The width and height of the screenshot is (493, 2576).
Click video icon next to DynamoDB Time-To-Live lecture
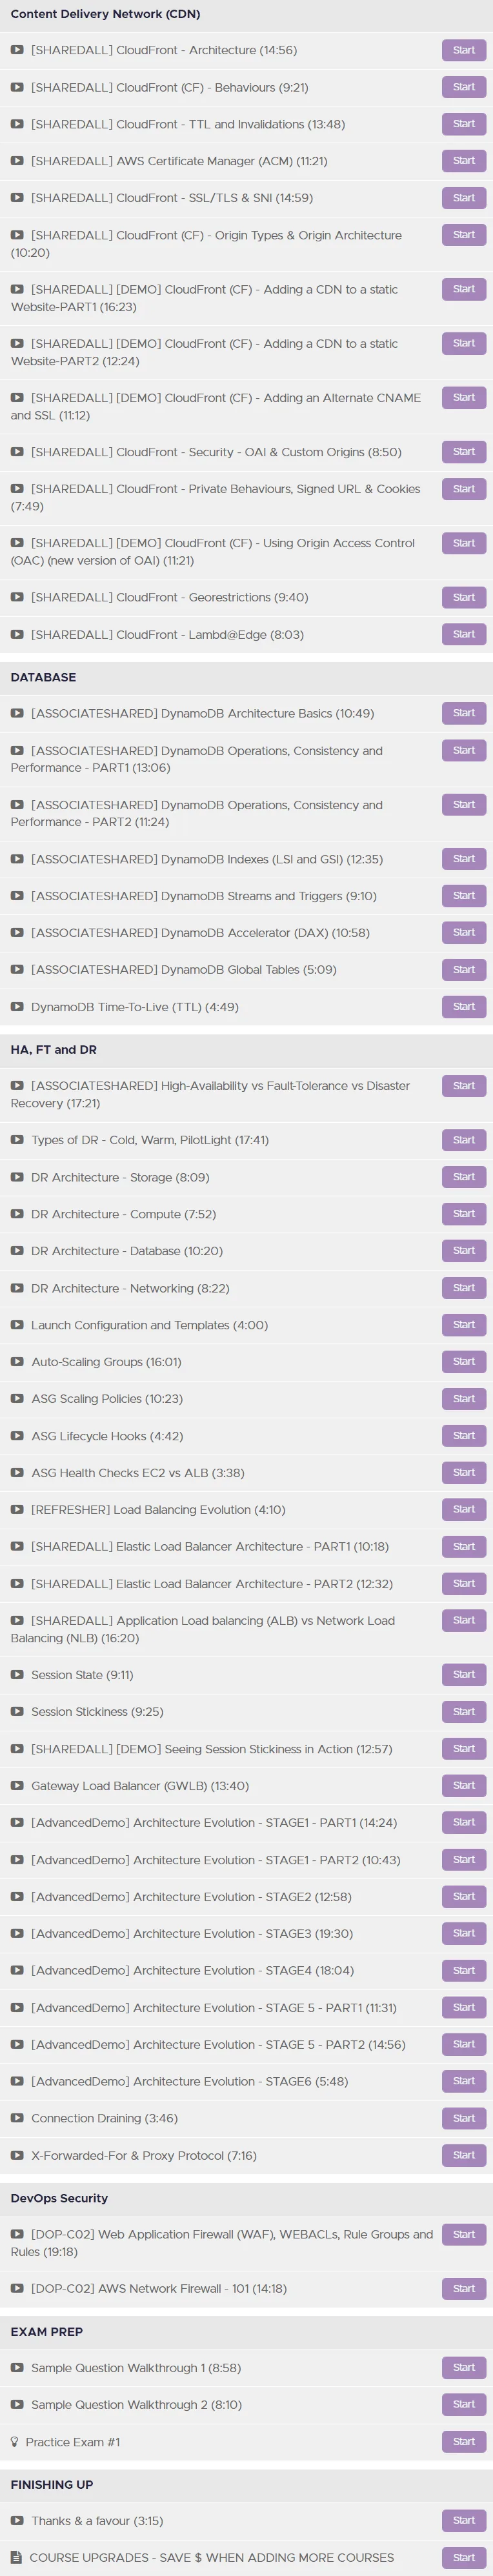click(x=17, y=1007)
